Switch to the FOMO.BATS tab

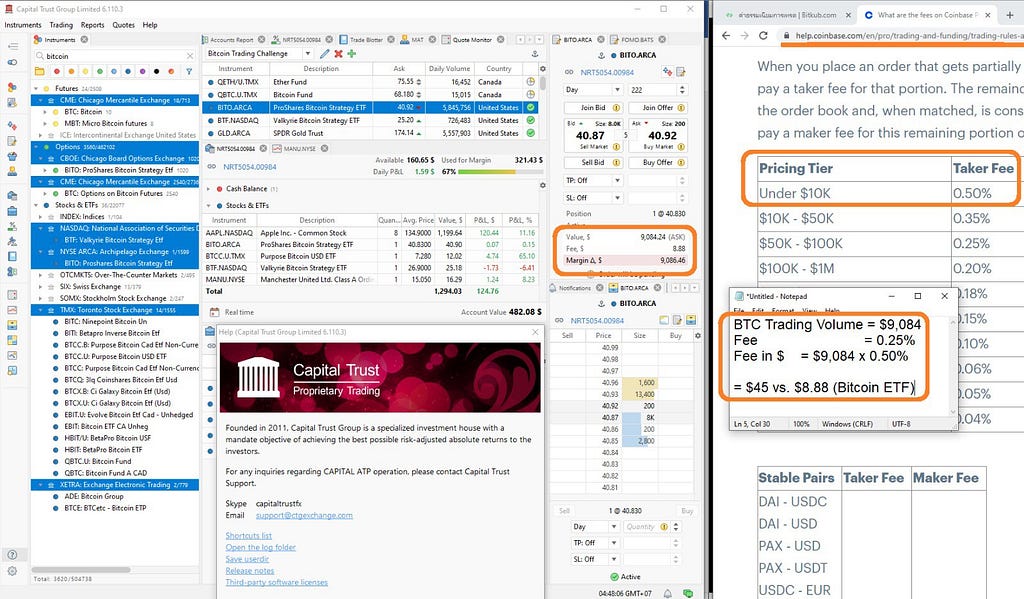(637, 40)
